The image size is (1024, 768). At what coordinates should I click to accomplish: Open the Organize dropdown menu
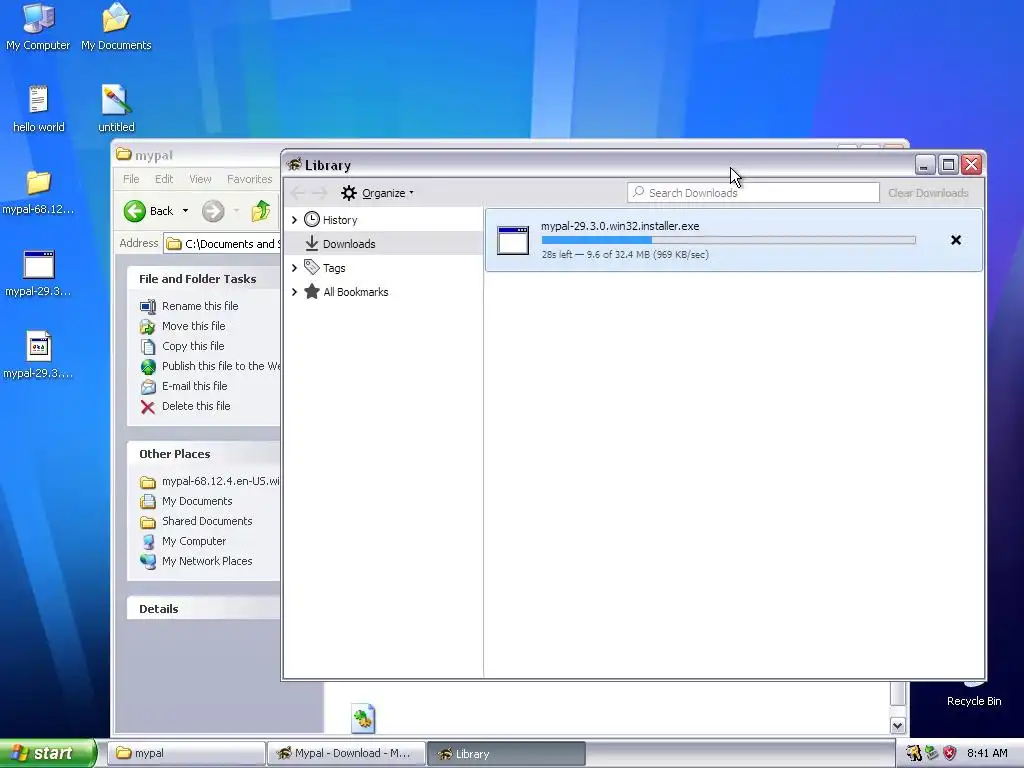pyautogui.click(x=377, y=193)
